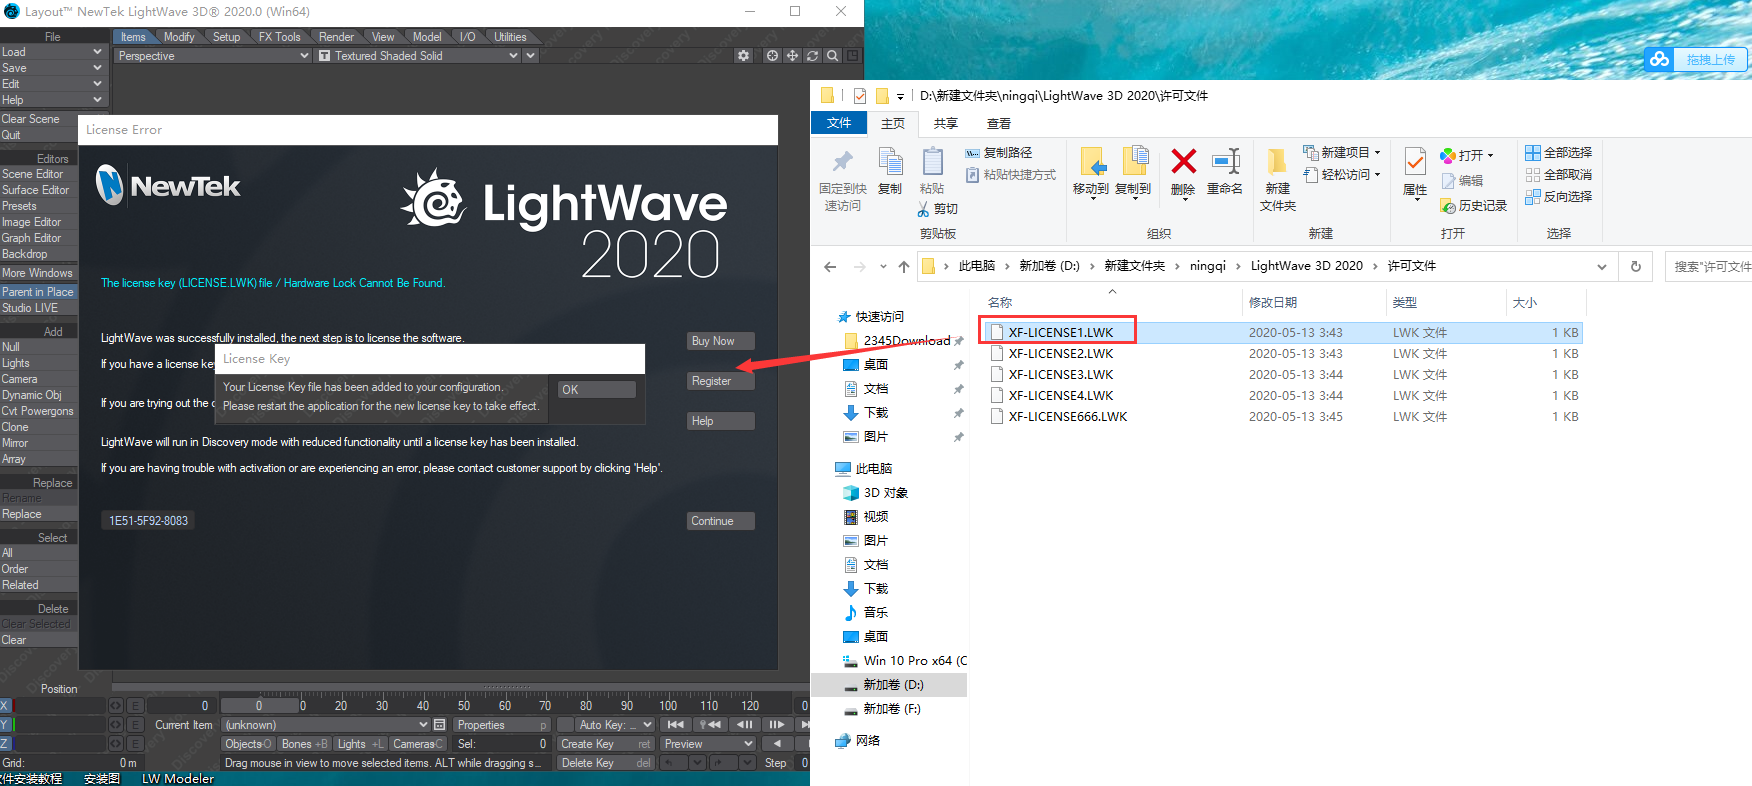This screenshot has height=786, width=1752.
Task: Toggle Bones selection mode button
Action: [x=304, y=744]
